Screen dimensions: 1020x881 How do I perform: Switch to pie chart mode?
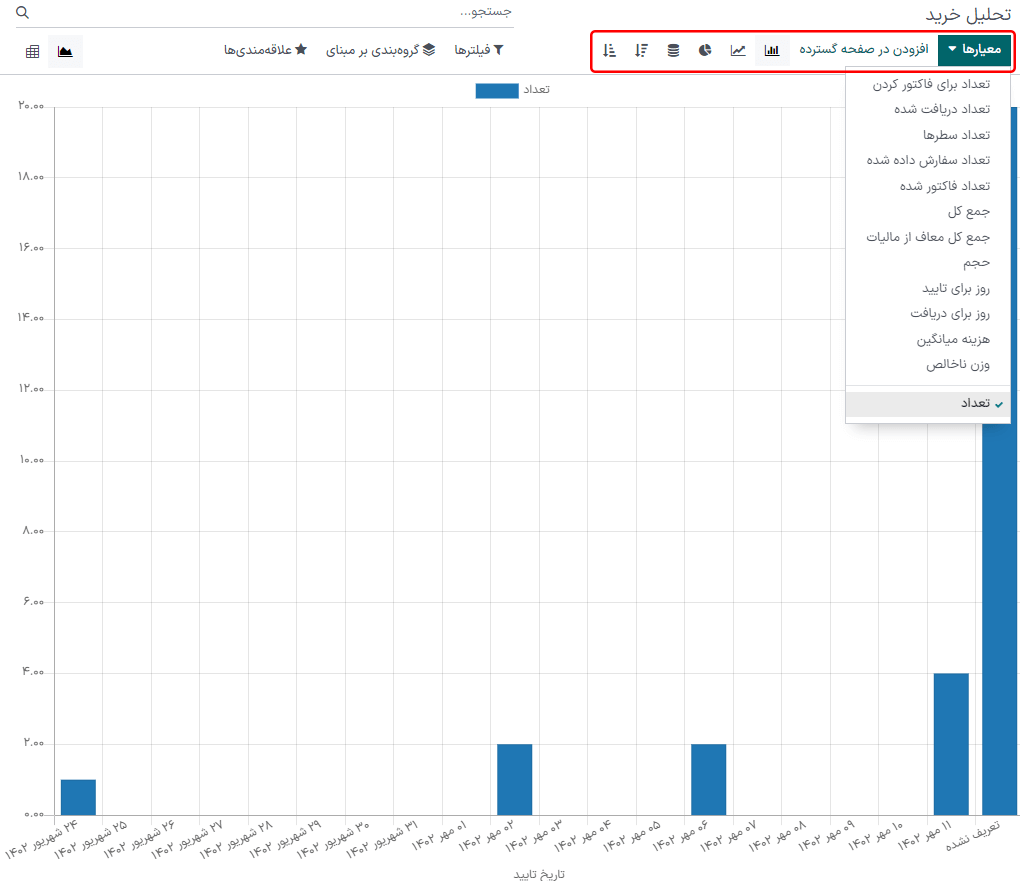(705, 50)
